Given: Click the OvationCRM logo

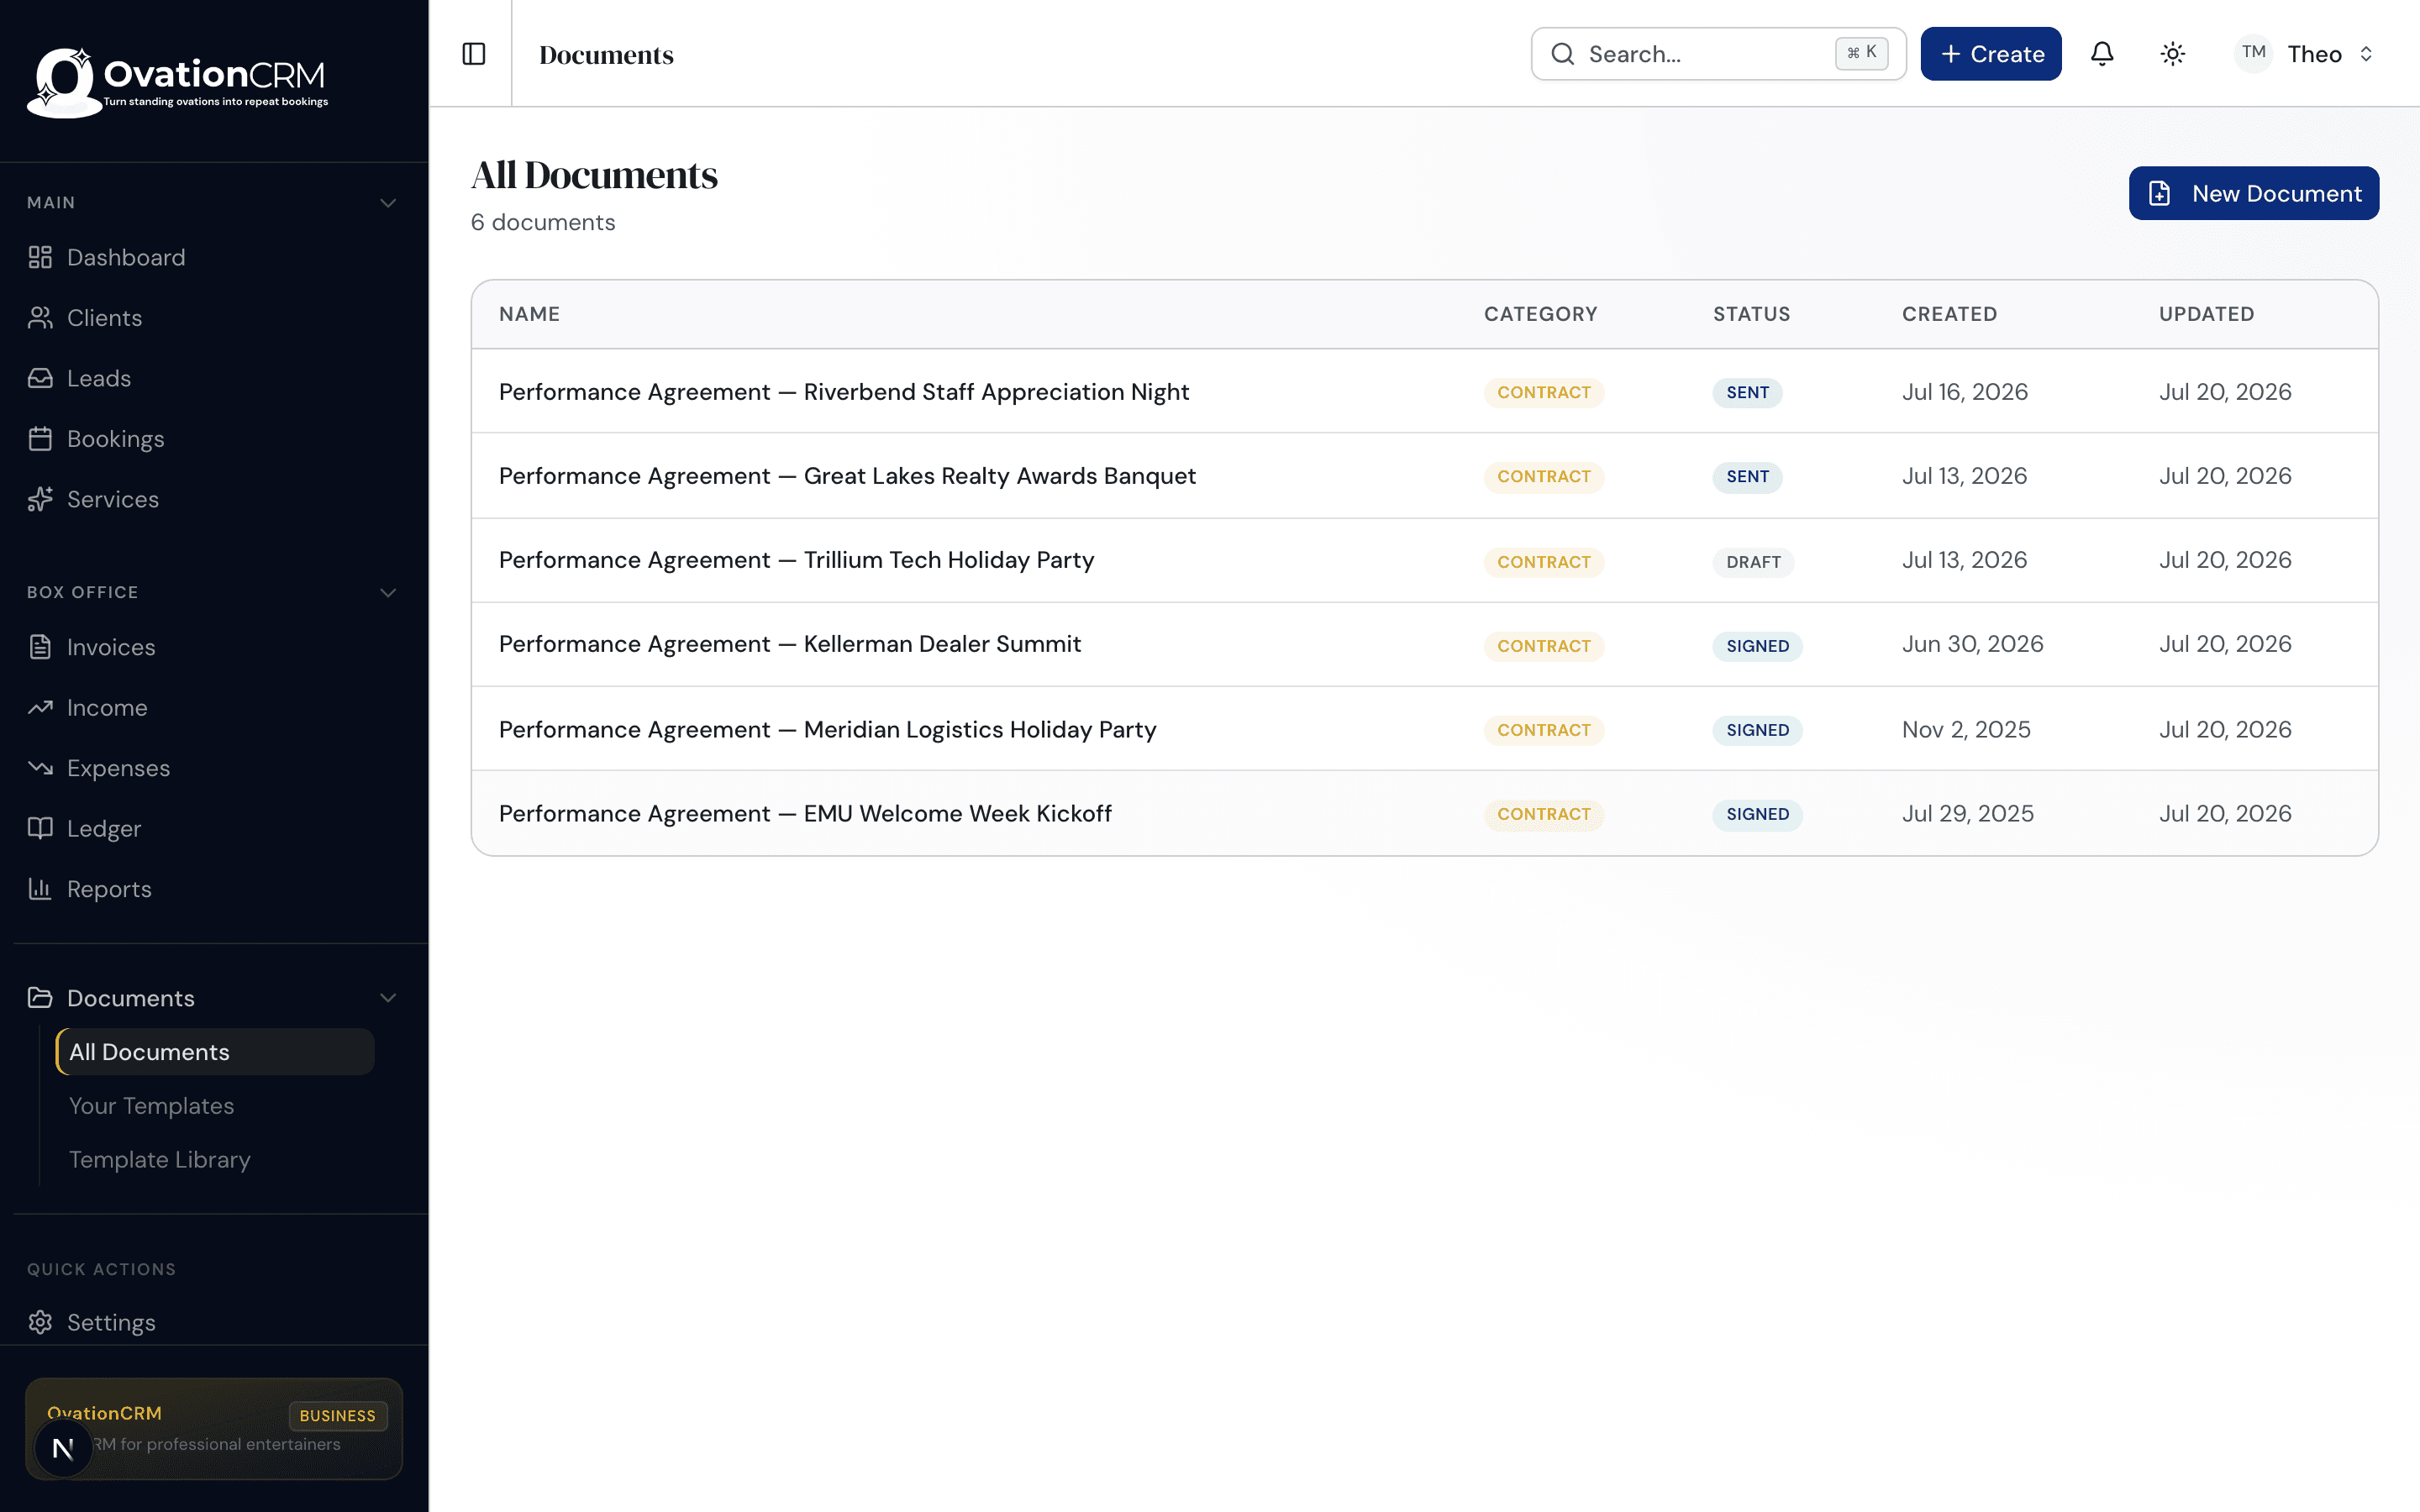Looking at the screenshot, I should coord(177,82).
